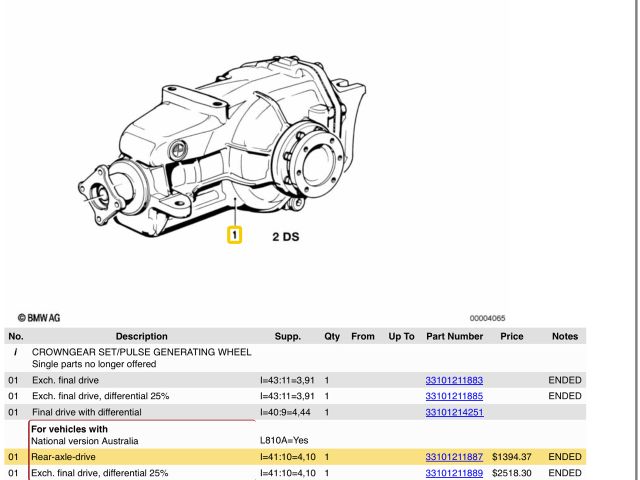Follow the 33101214251 part link
The image size is (640, 480).
pos(454,412)
